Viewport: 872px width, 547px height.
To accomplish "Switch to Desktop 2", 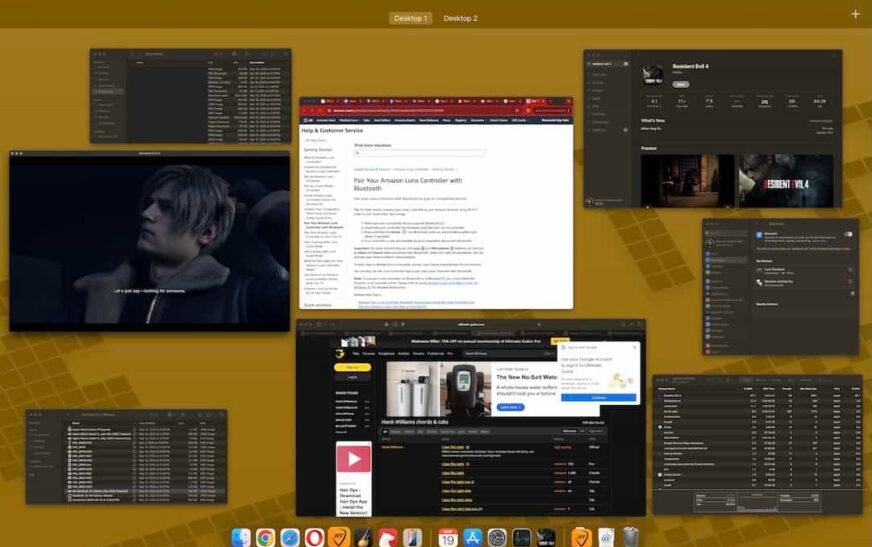I will (460, 18).
